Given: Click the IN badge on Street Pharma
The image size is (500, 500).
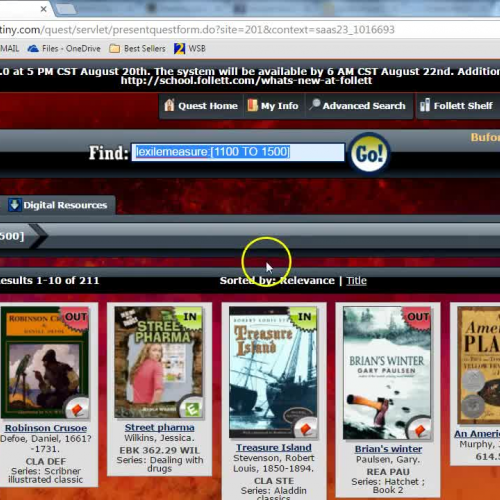Looking at the screenshot, I should [190, 317].
